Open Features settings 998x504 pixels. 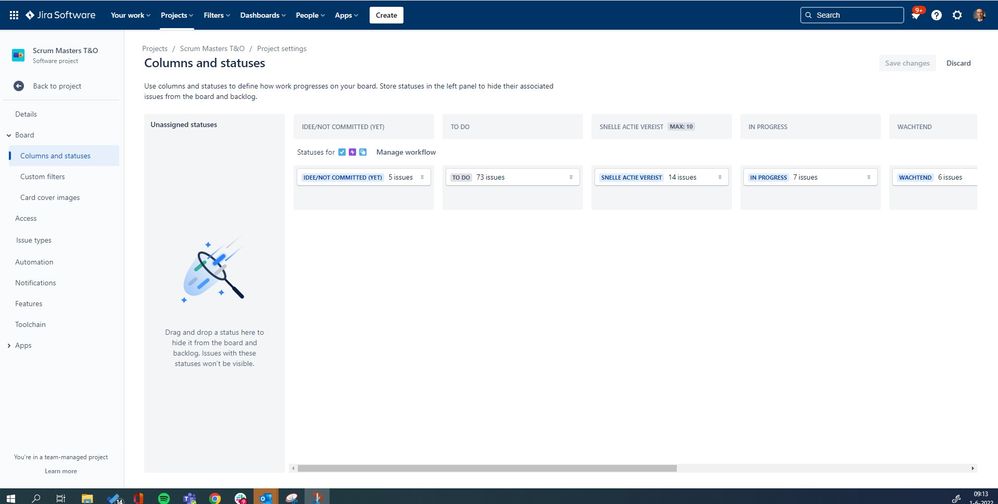click(29, 304)
